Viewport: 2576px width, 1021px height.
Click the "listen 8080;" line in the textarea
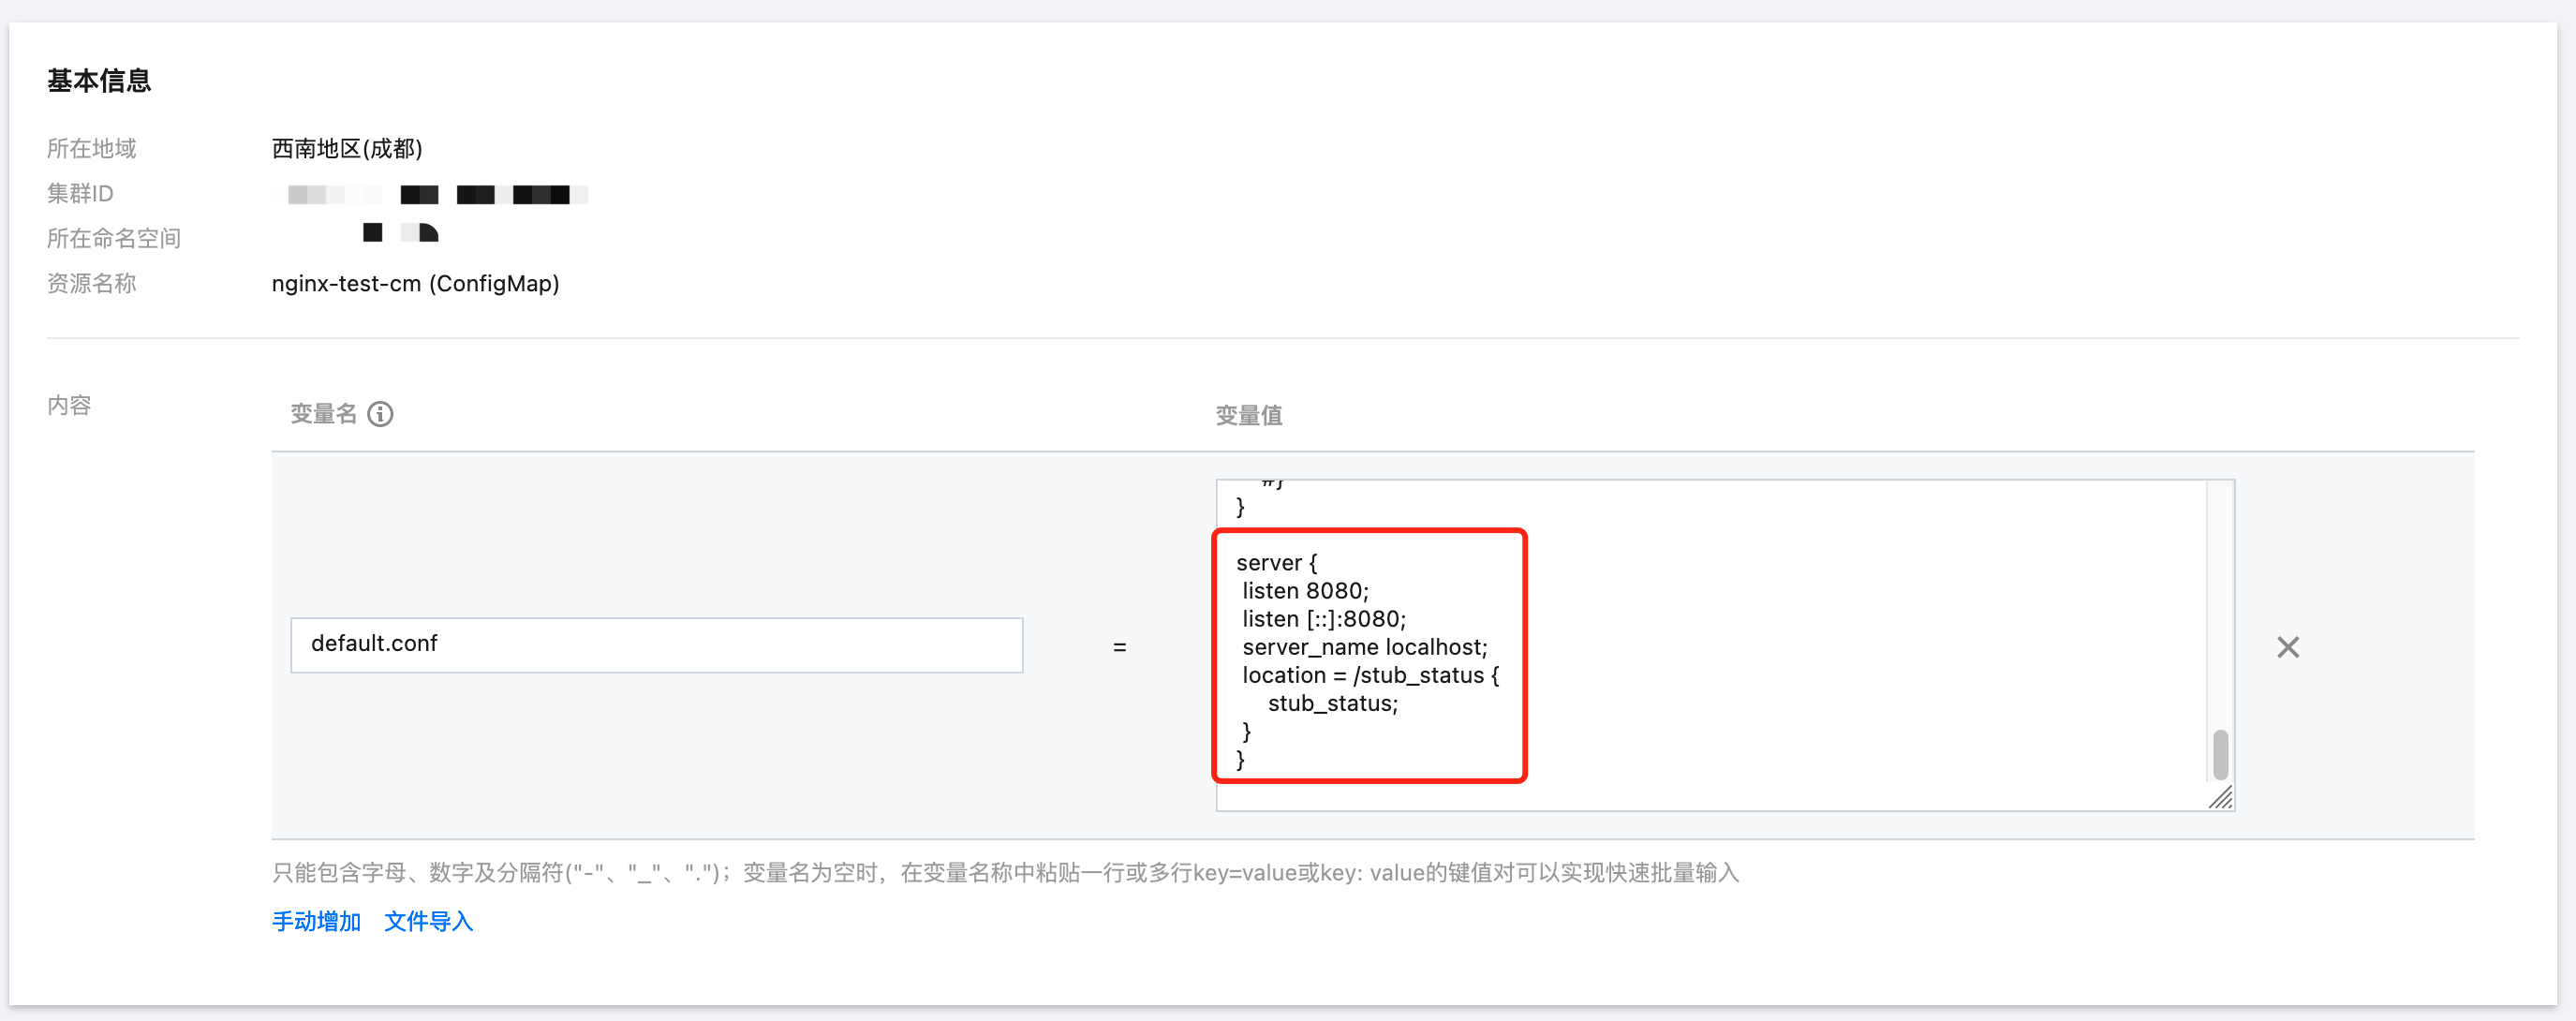pyautogui.click(x=1305, y=591)
